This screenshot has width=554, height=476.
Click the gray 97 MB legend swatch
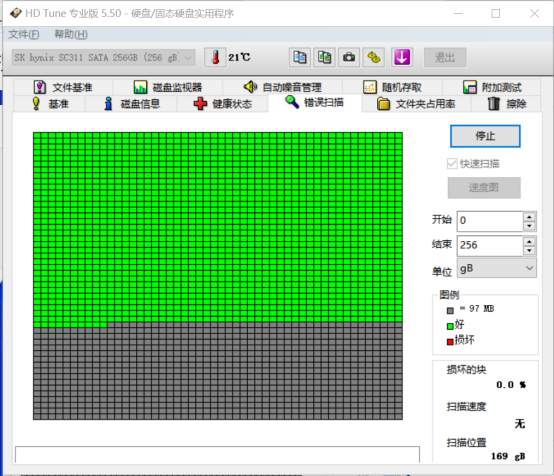click(450, 311)
